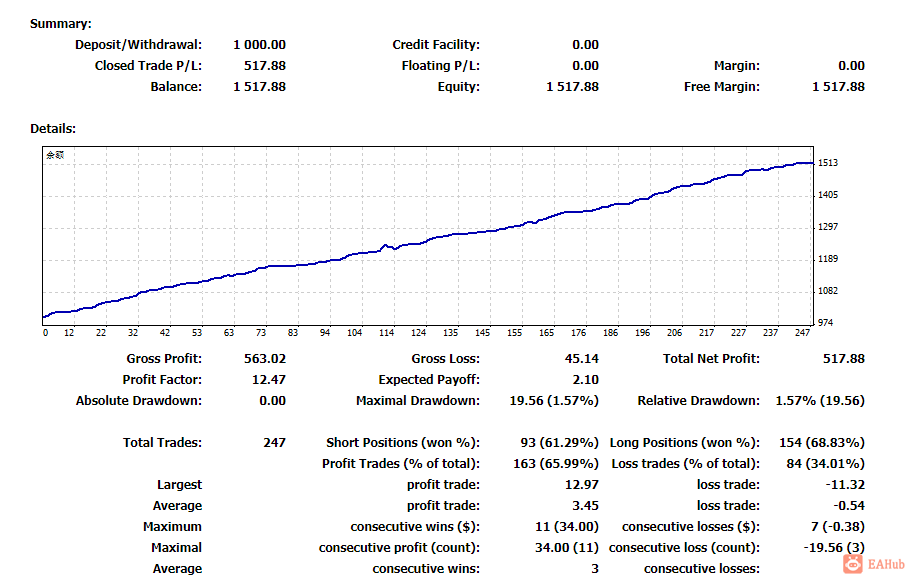
Task: Click the 1297 value on chart axis
Action: pos(828,227)
